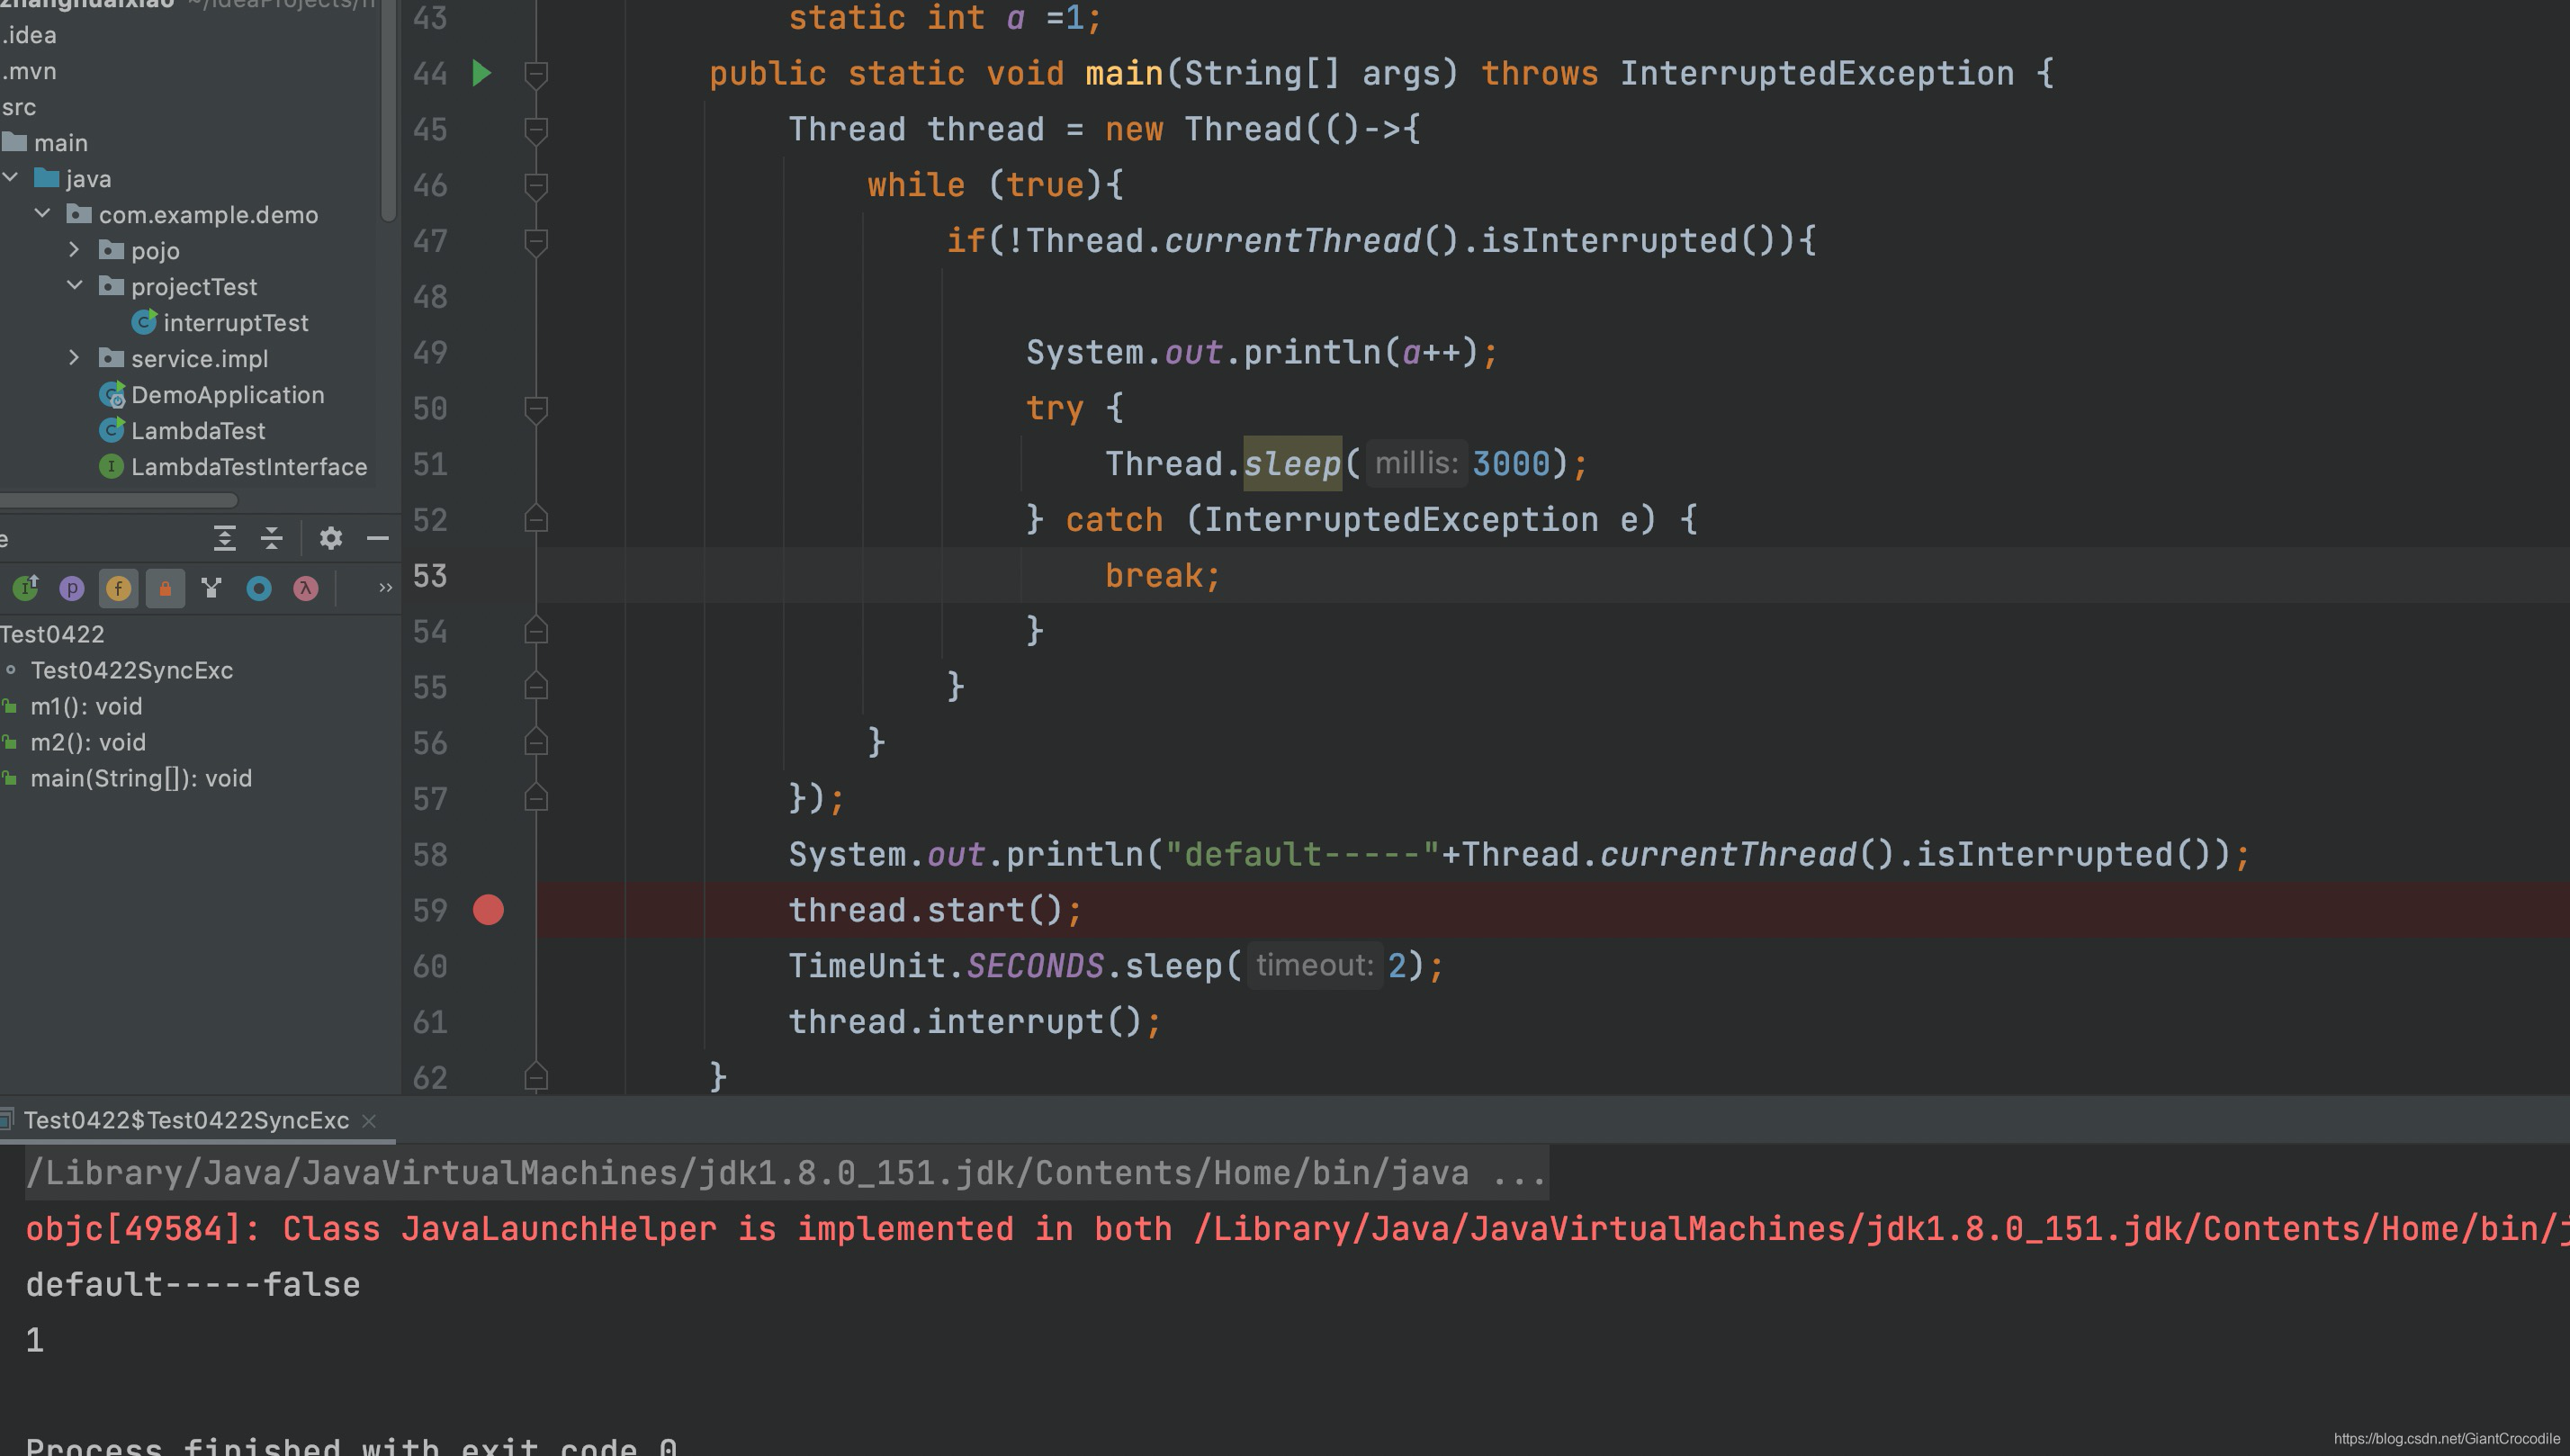This screenshot has width=2570, height=1456.
Task: Select Test0422SyncExc in Structure panel
Action: (131, 670)
